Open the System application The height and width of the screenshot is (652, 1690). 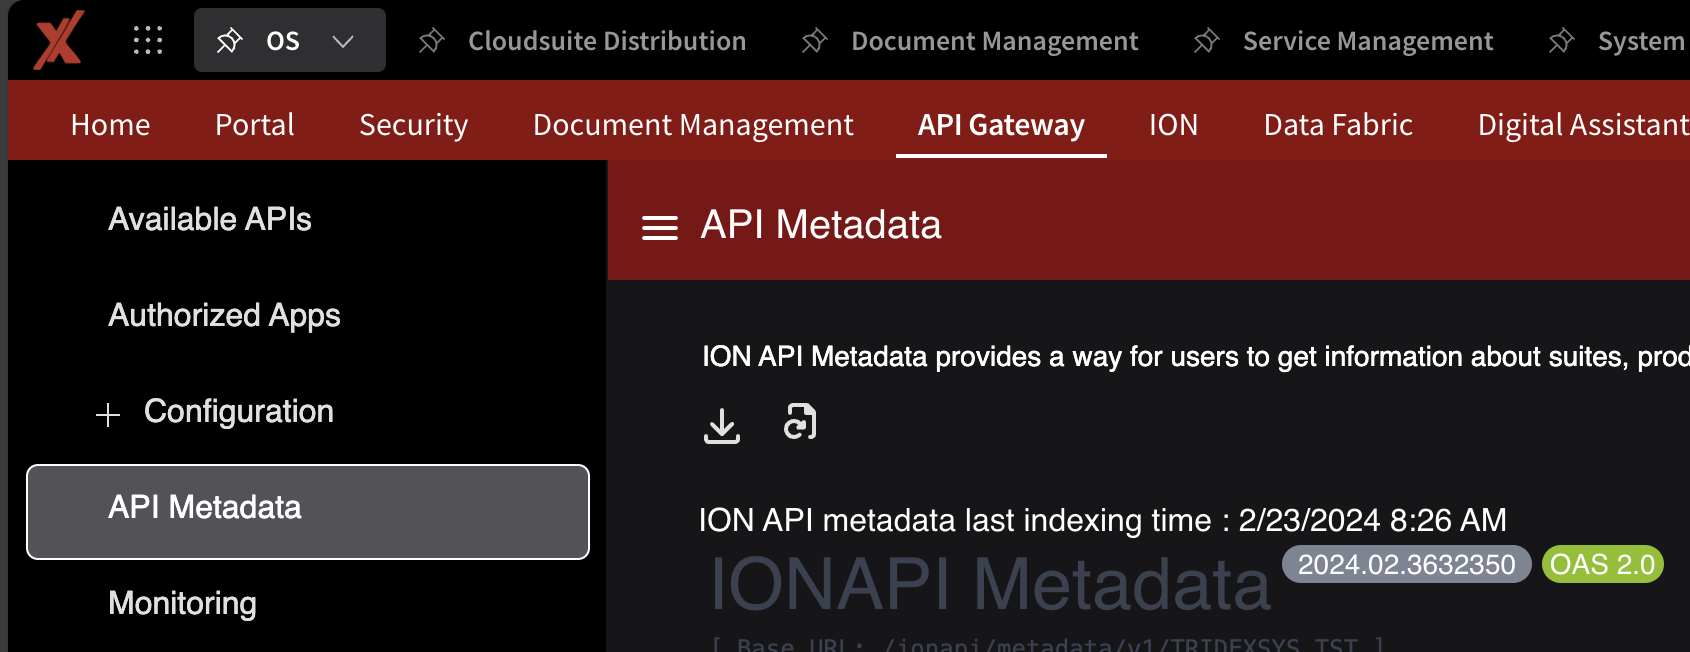(1643, 41)
